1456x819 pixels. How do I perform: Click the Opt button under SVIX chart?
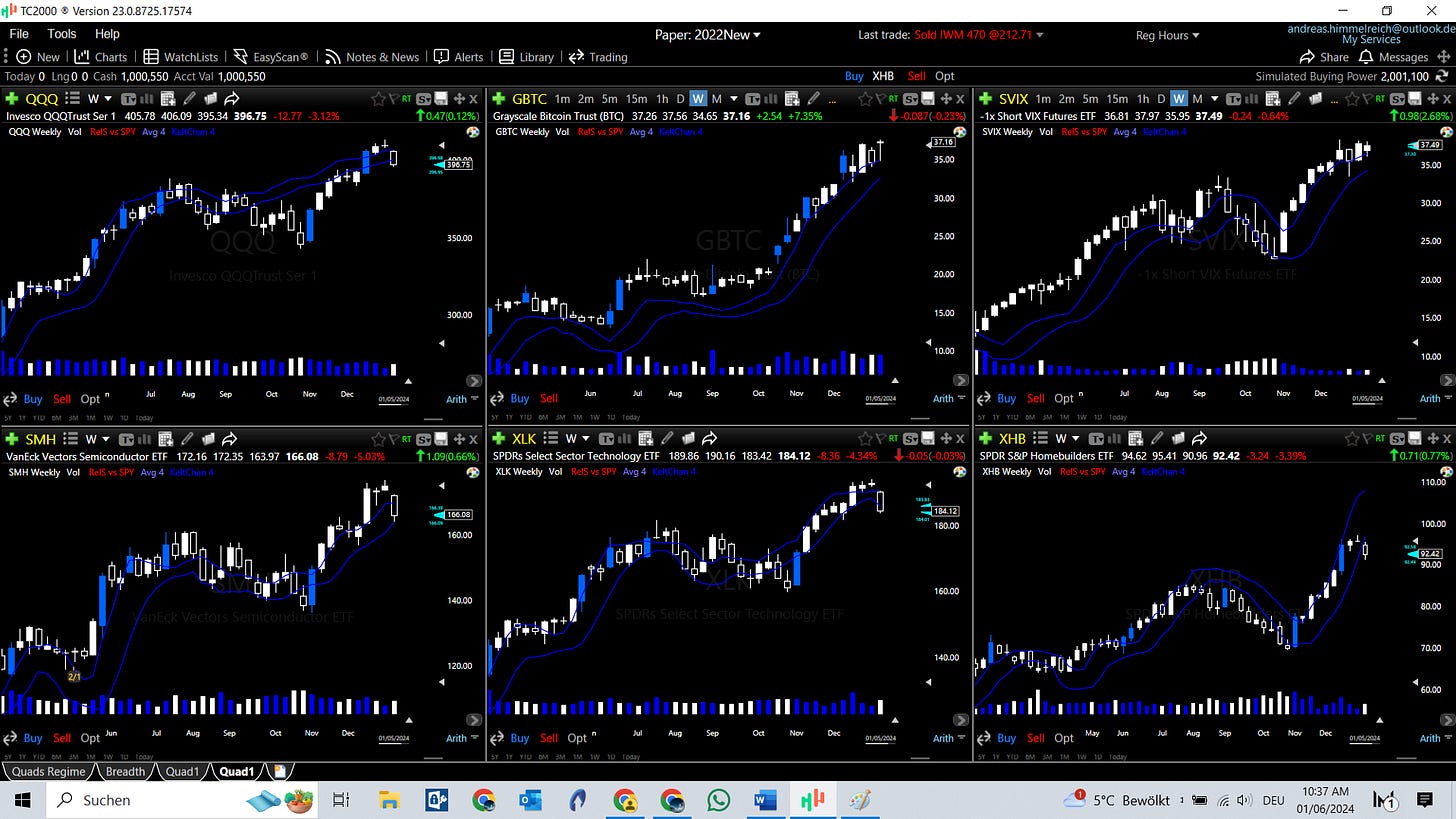[x=1063, y=398]
